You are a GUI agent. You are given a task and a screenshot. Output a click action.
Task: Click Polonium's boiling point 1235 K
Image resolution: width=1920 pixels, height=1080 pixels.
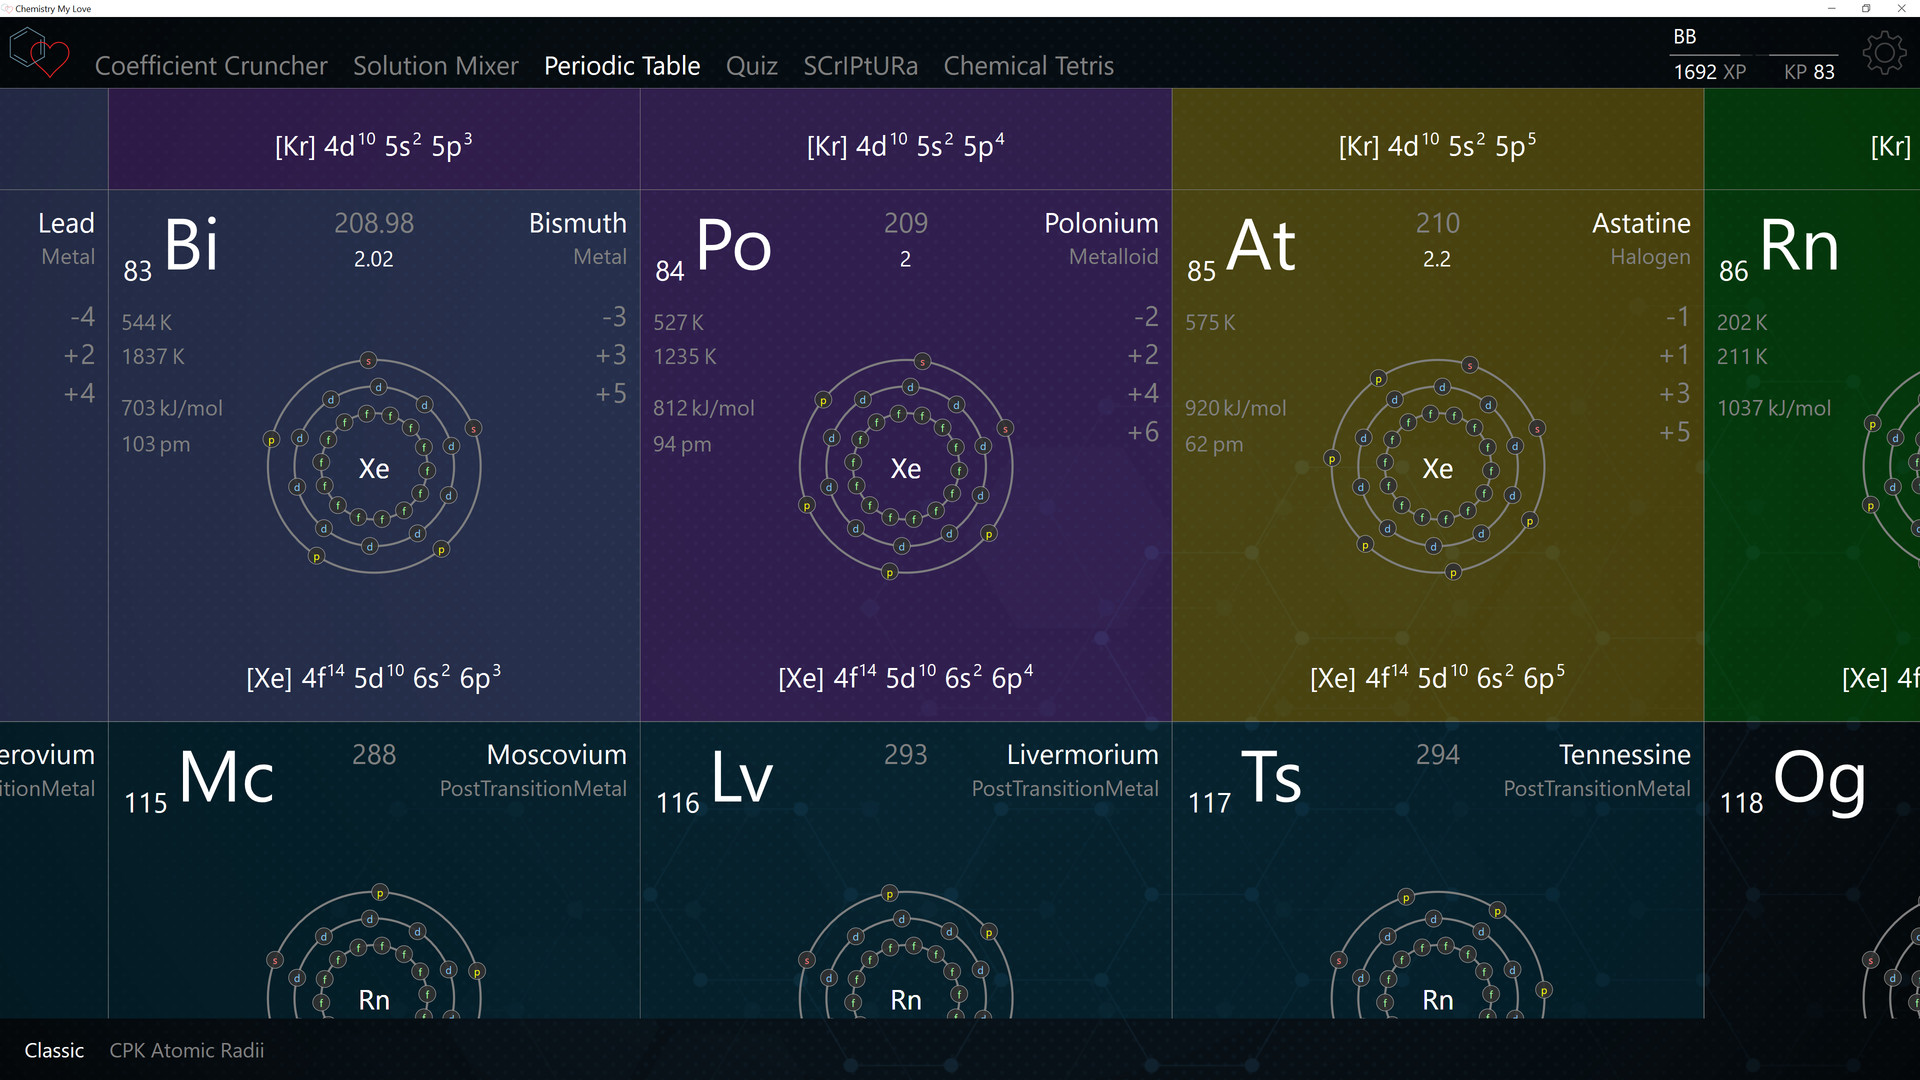[685, 356]
